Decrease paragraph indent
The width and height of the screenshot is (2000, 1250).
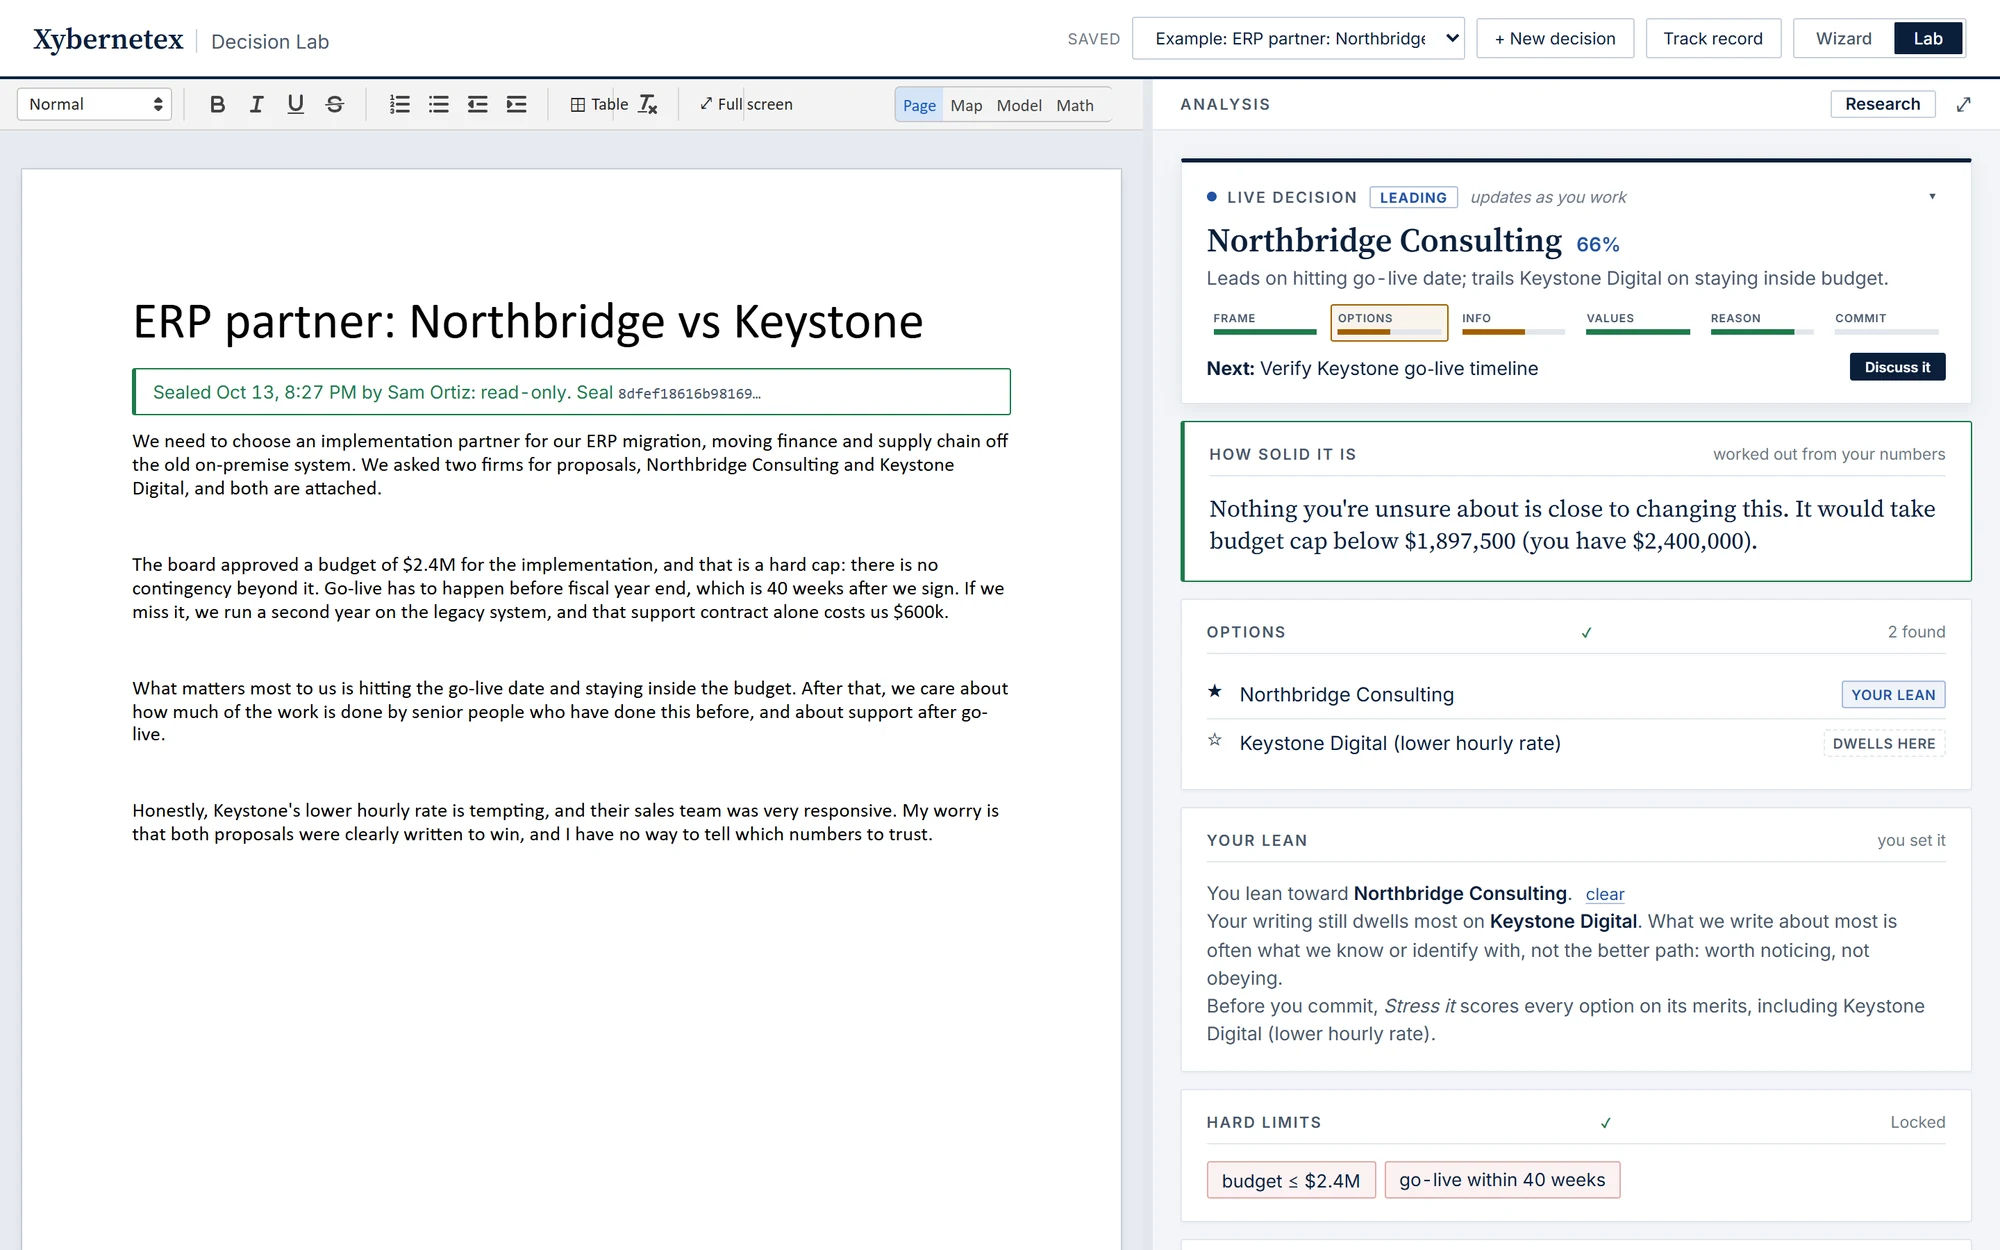point(477,104)
